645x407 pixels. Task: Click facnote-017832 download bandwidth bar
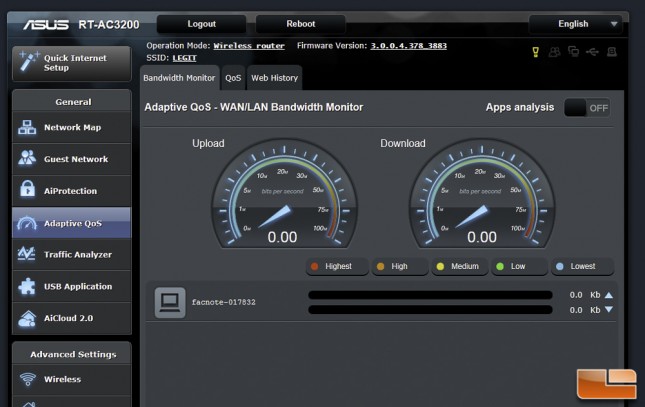(430, 309)
